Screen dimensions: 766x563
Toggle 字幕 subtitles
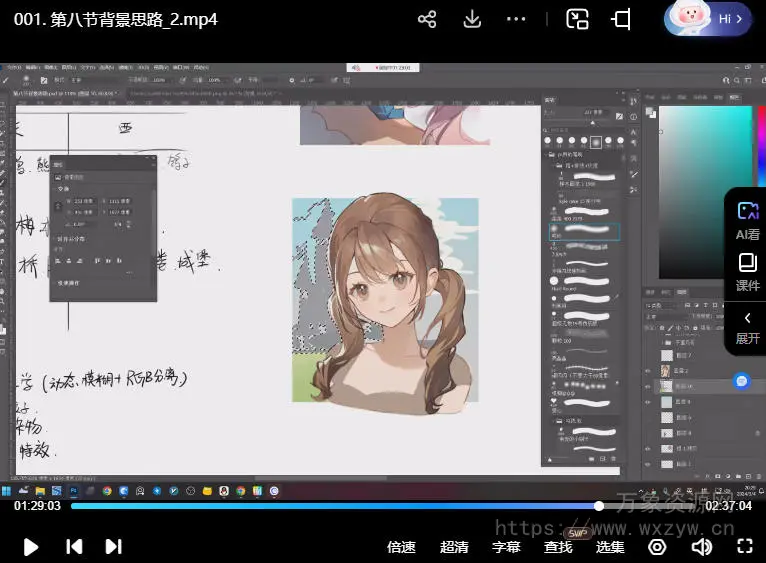(x=506, y=547)
